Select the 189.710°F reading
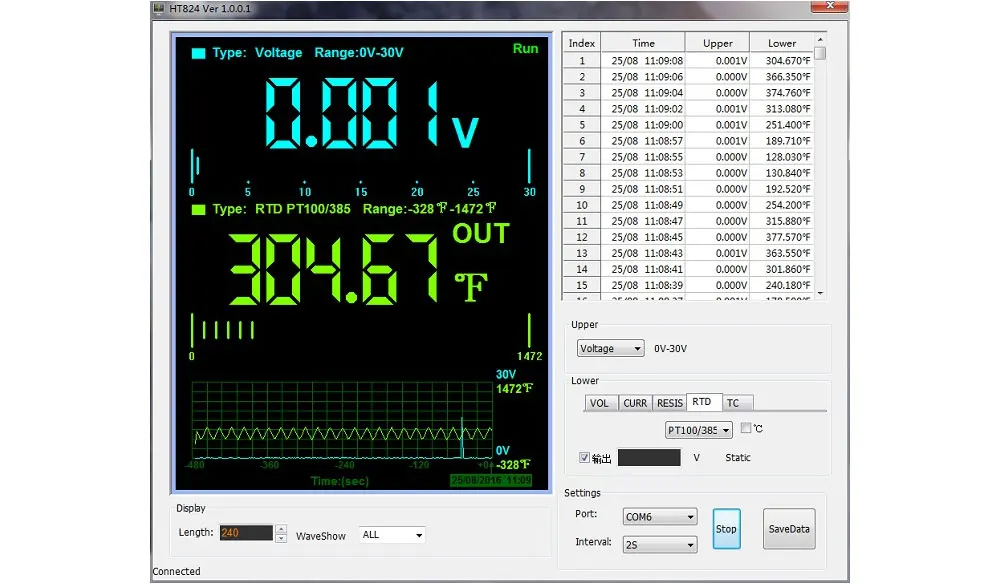The image size is (1000, 584). (782, 141)
